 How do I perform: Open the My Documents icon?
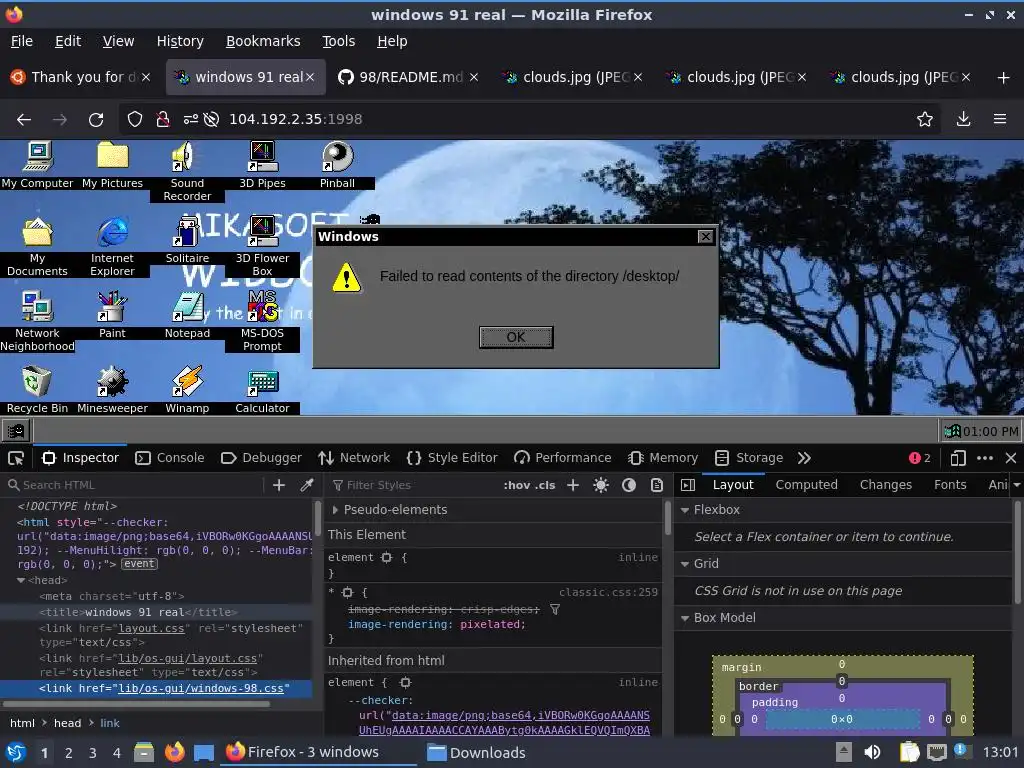click(x=37, y=246)
